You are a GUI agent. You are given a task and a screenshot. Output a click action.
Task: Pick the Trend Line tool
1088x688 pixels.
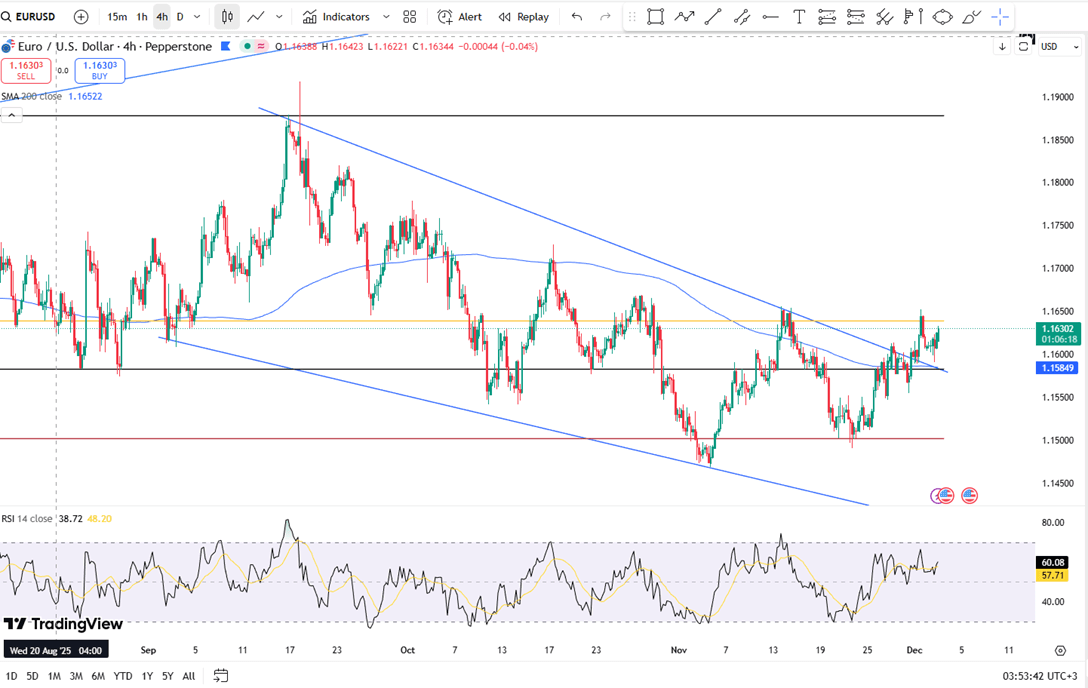pos(712,17)
